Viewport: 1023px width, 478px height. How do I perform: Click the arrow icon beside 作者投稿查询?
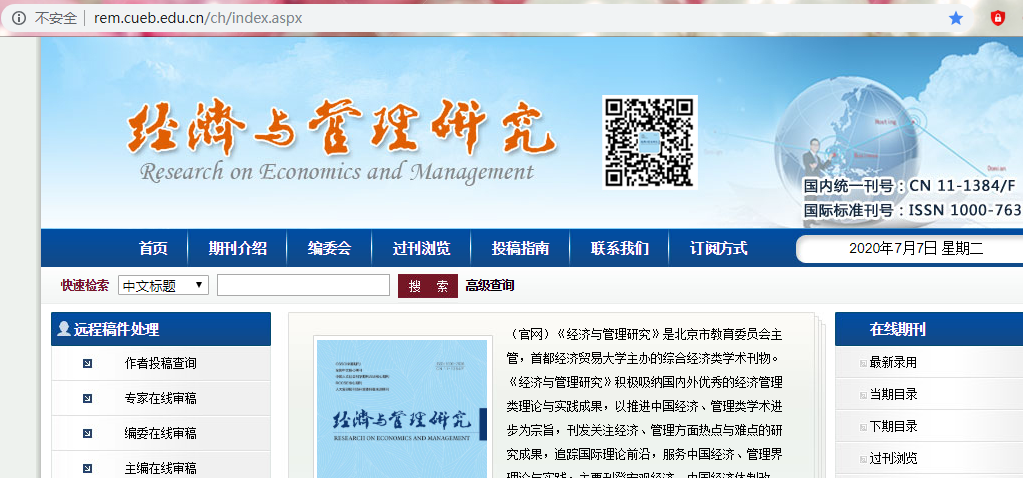pos(87,363)
